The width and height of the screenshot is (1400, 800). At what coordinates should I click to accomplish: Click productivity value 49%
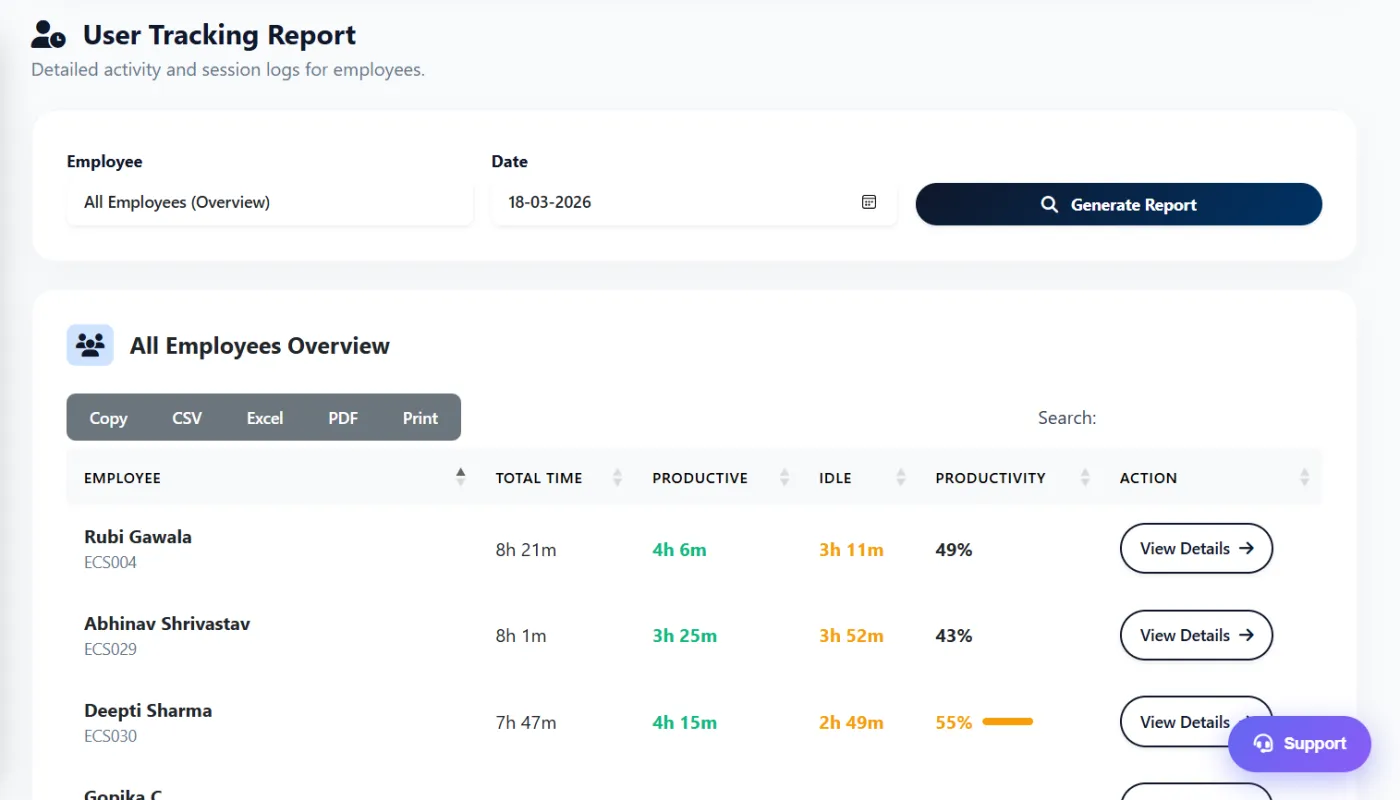954,550
